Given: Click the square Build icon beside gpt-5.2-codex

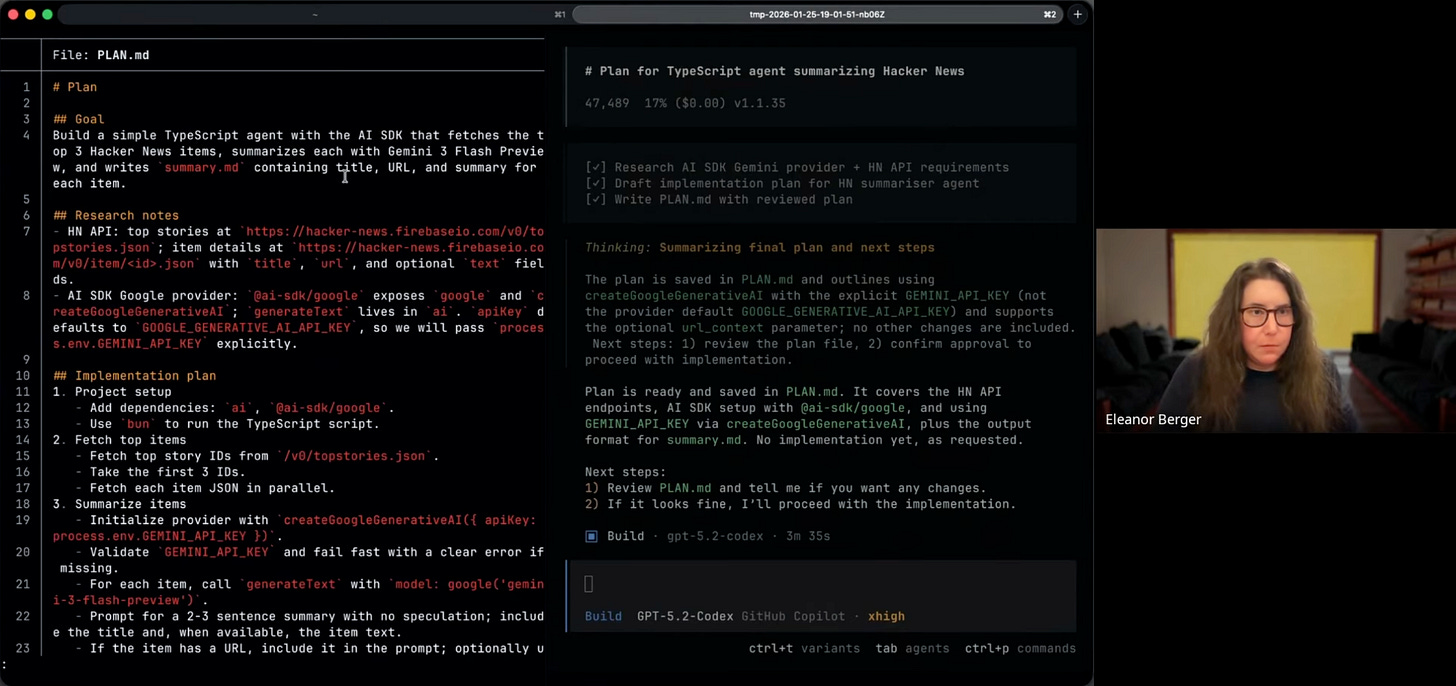Looking at the screenshot, I should (x=591, y=536).
